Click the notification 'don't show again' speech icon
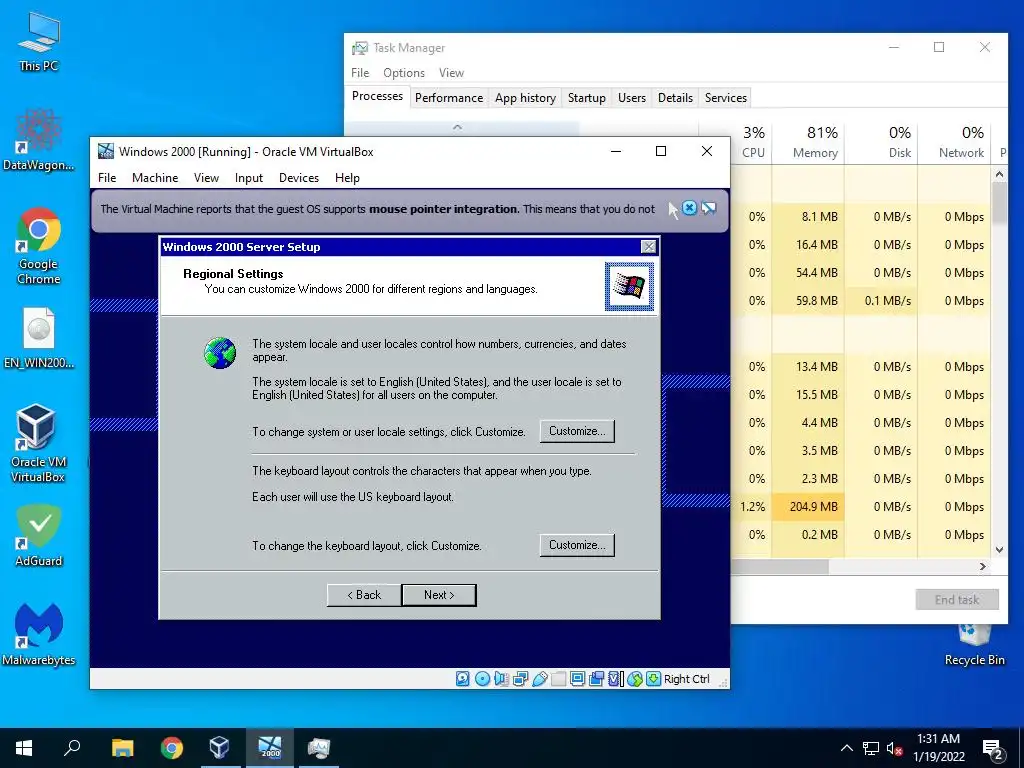The image size is (1024, 768). (709, 208)
